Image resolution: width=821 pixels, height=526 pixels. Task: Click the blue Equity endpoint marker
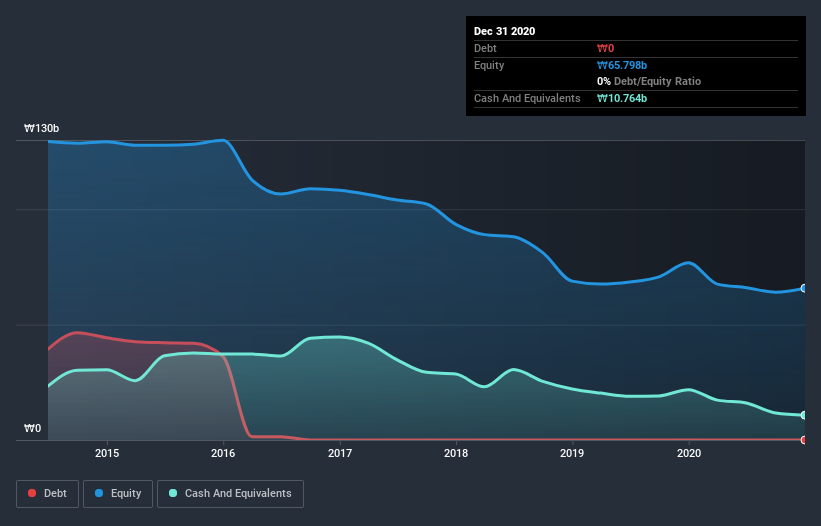pos(804,288)
